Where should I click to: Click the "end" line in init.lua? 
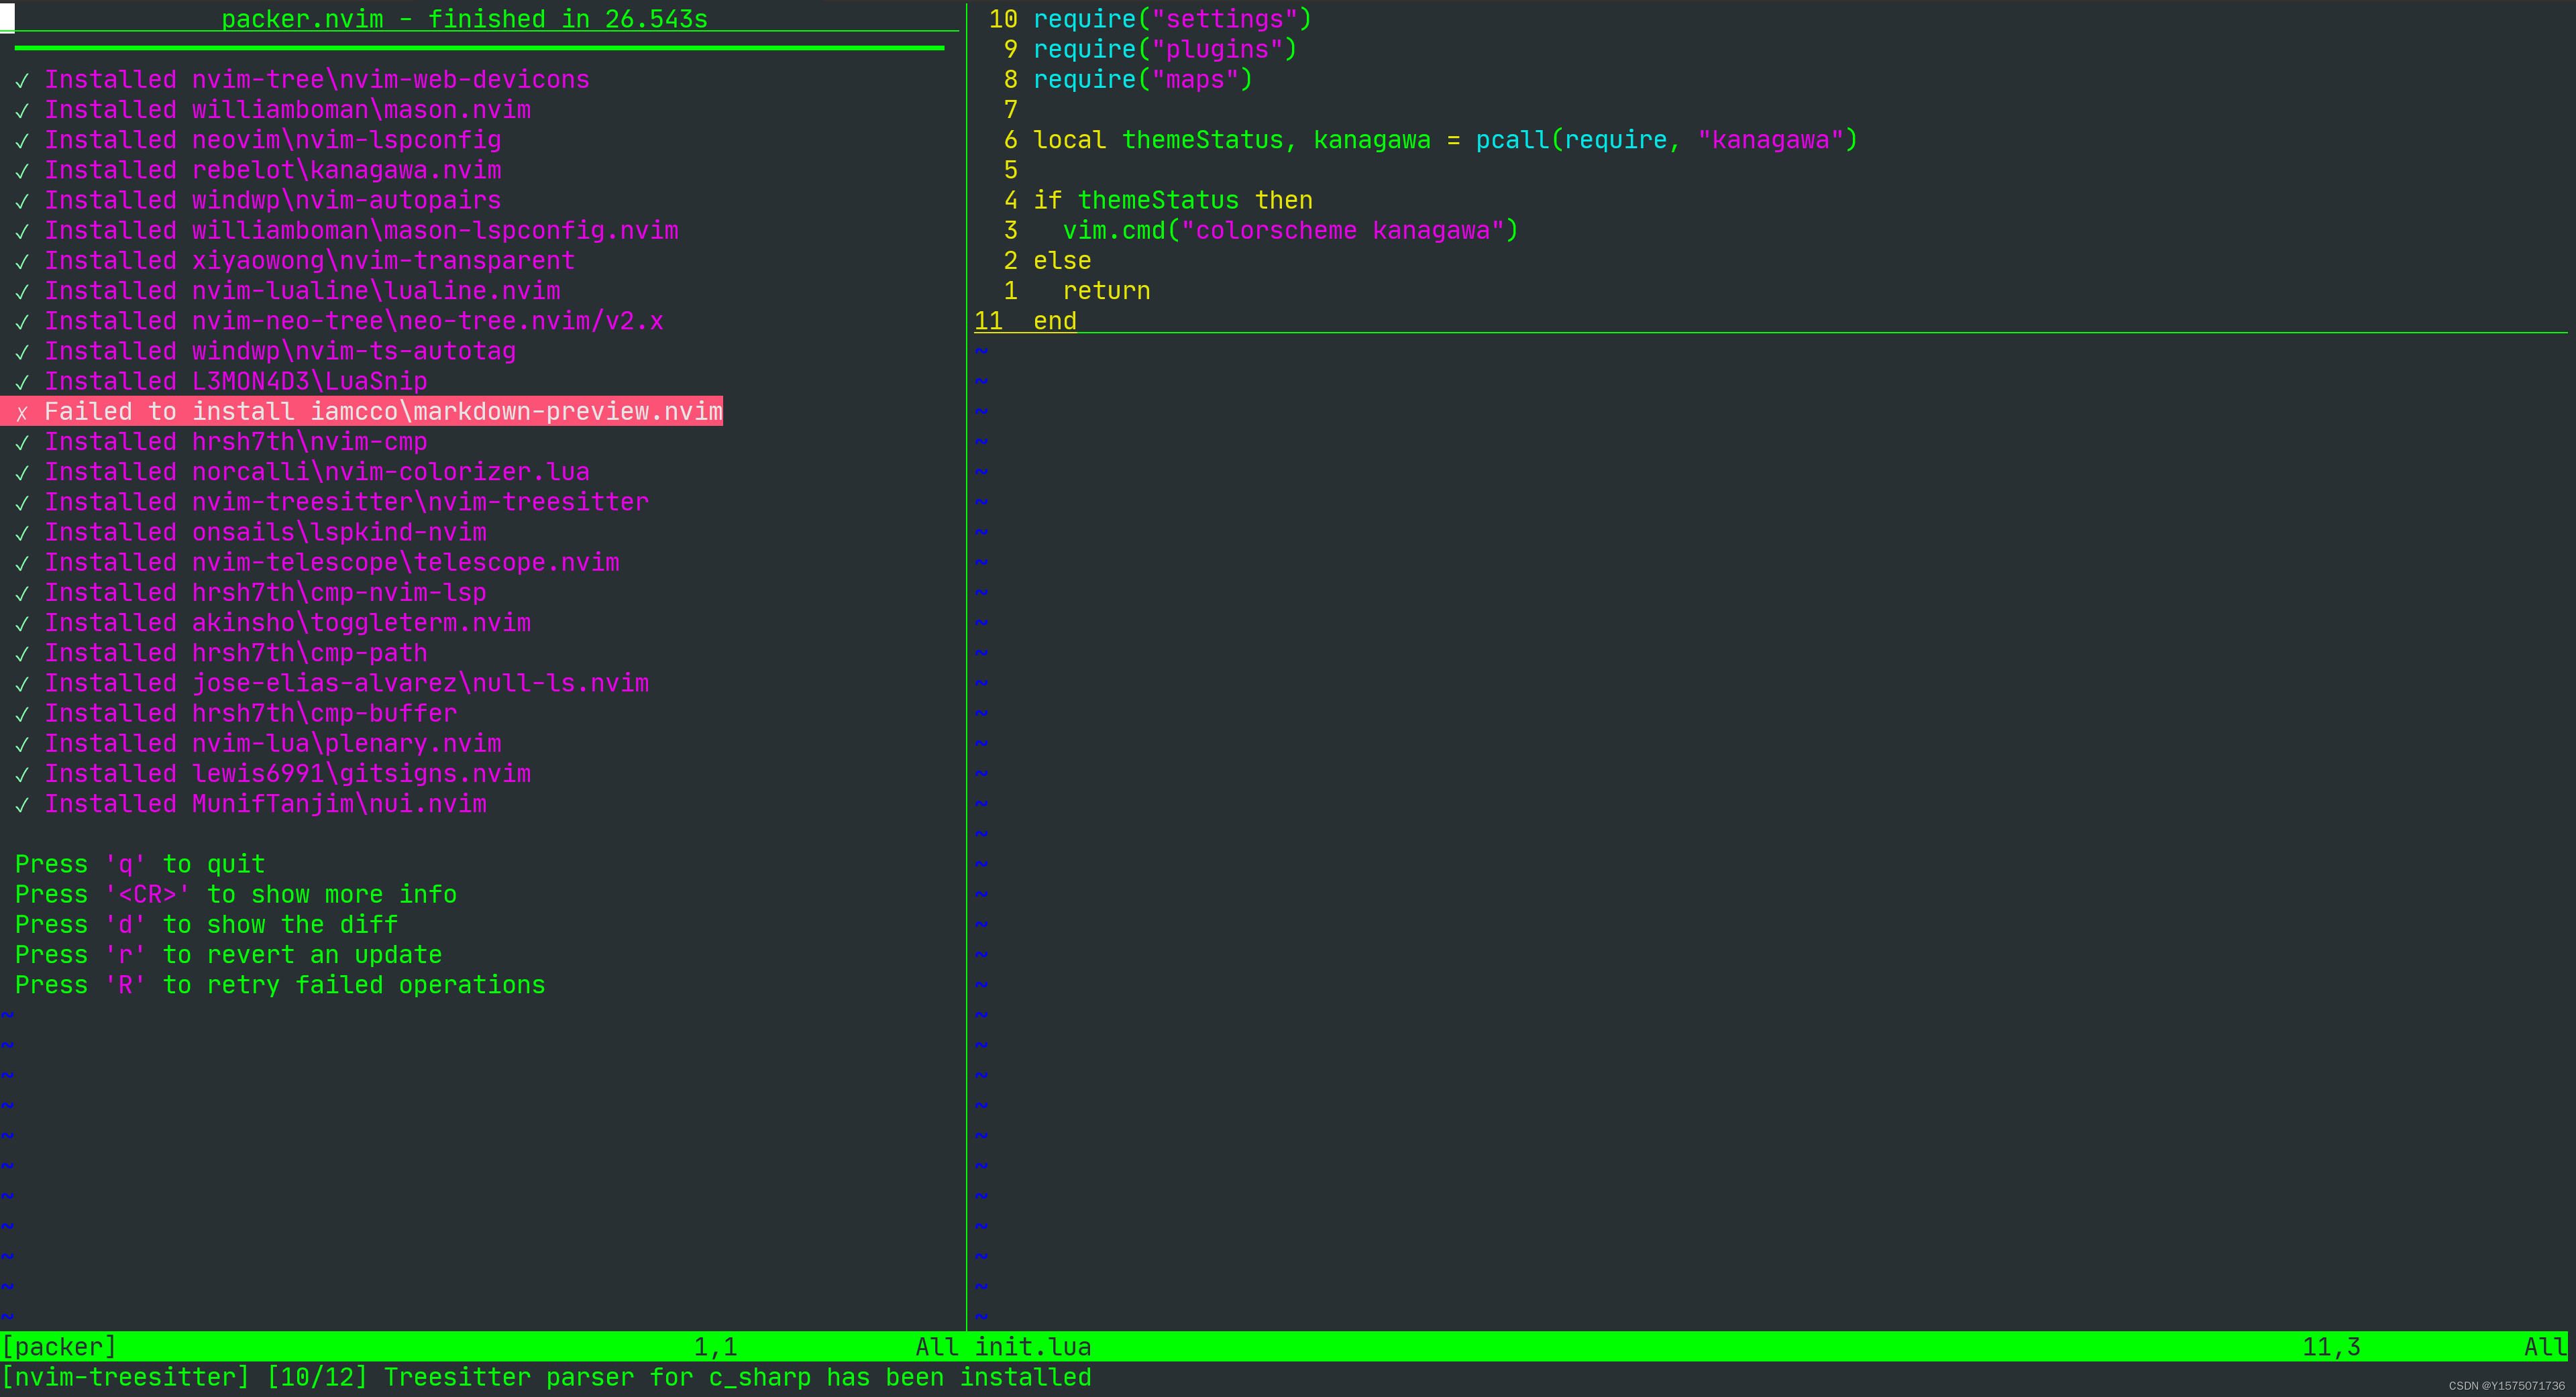[x=1055, y=321]
